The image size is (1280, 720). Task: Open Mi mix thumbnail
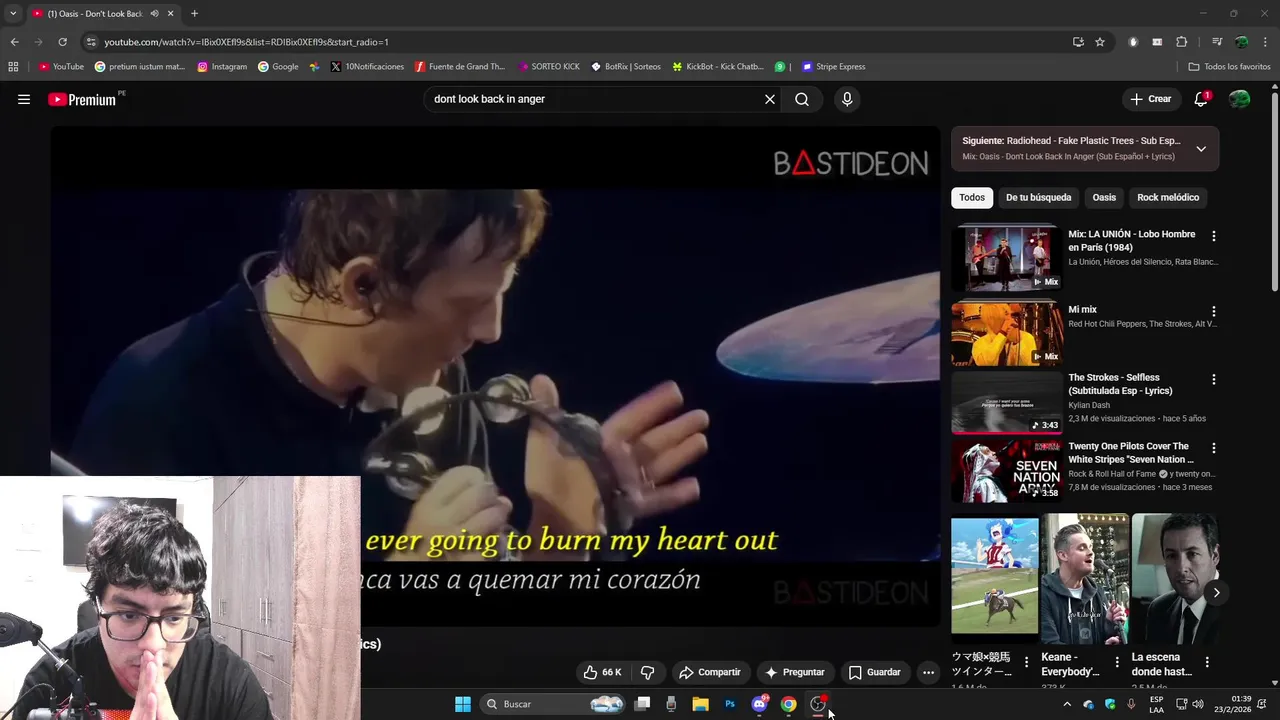[1006, 332]
